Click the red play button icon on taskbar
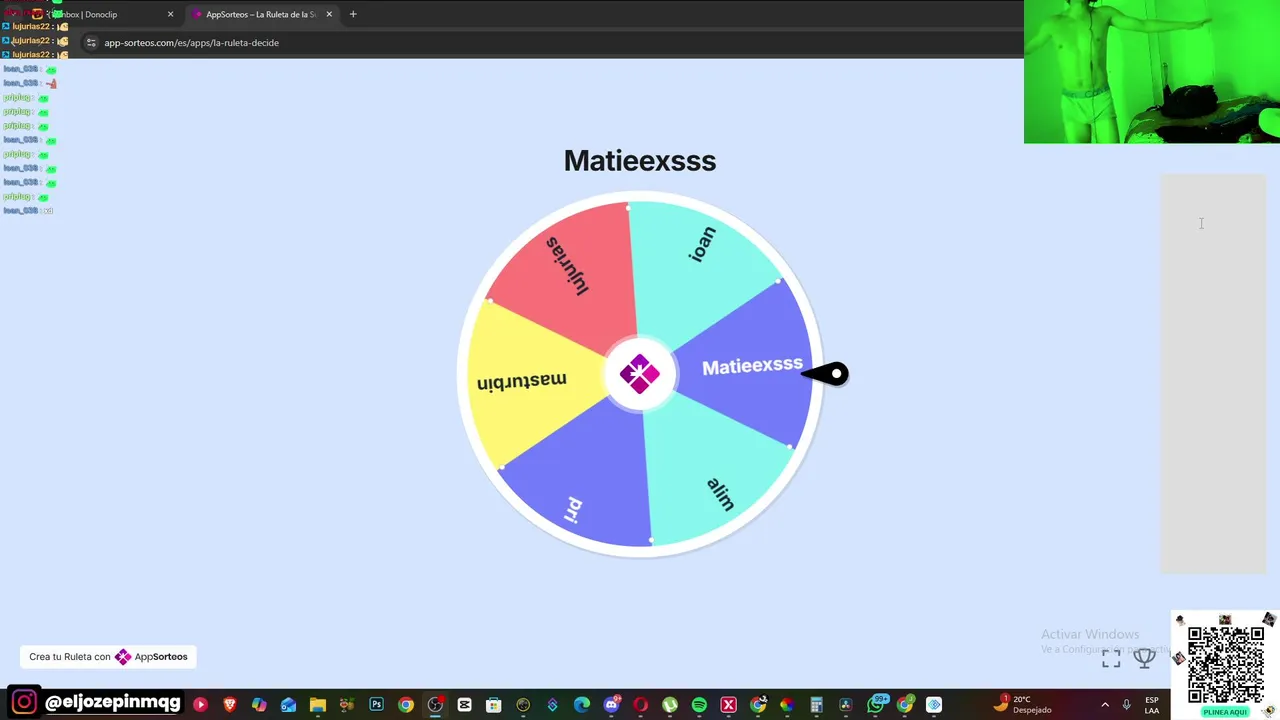1280x720 pixels. click(200, 705)
